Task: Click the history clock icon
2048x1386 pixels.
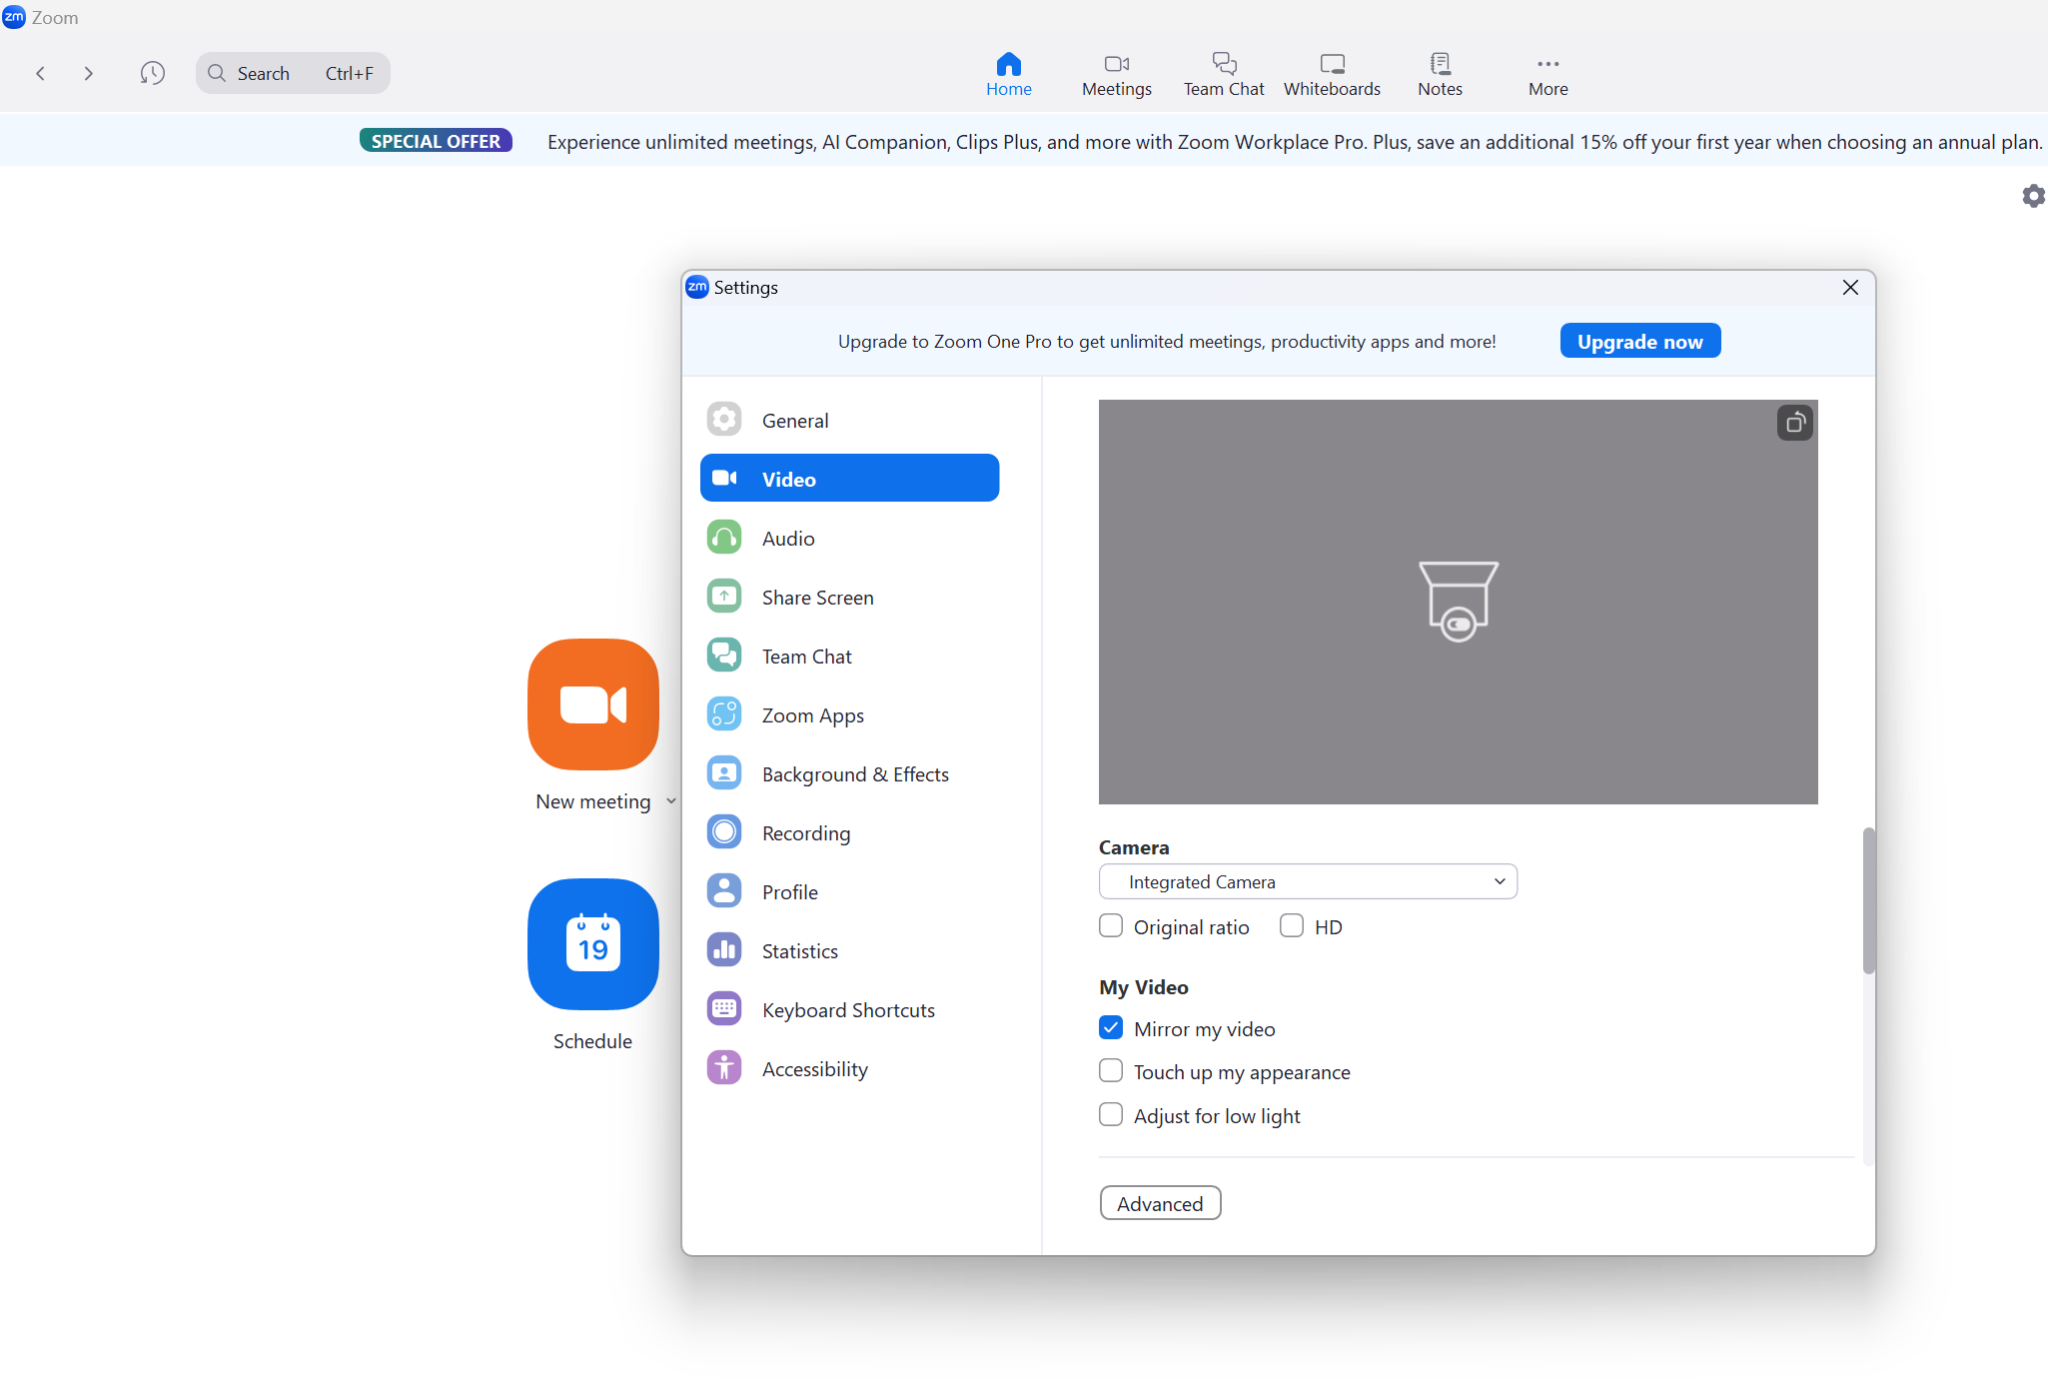Action: [152, 73]
